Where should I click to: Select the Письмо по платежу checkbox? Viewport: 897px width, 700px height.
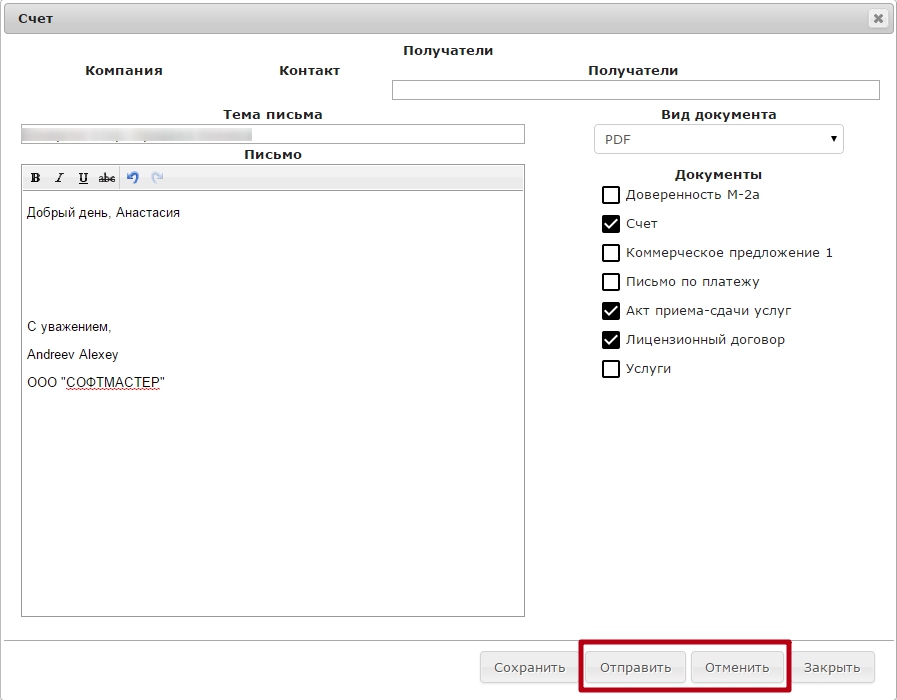coord(611,282)
